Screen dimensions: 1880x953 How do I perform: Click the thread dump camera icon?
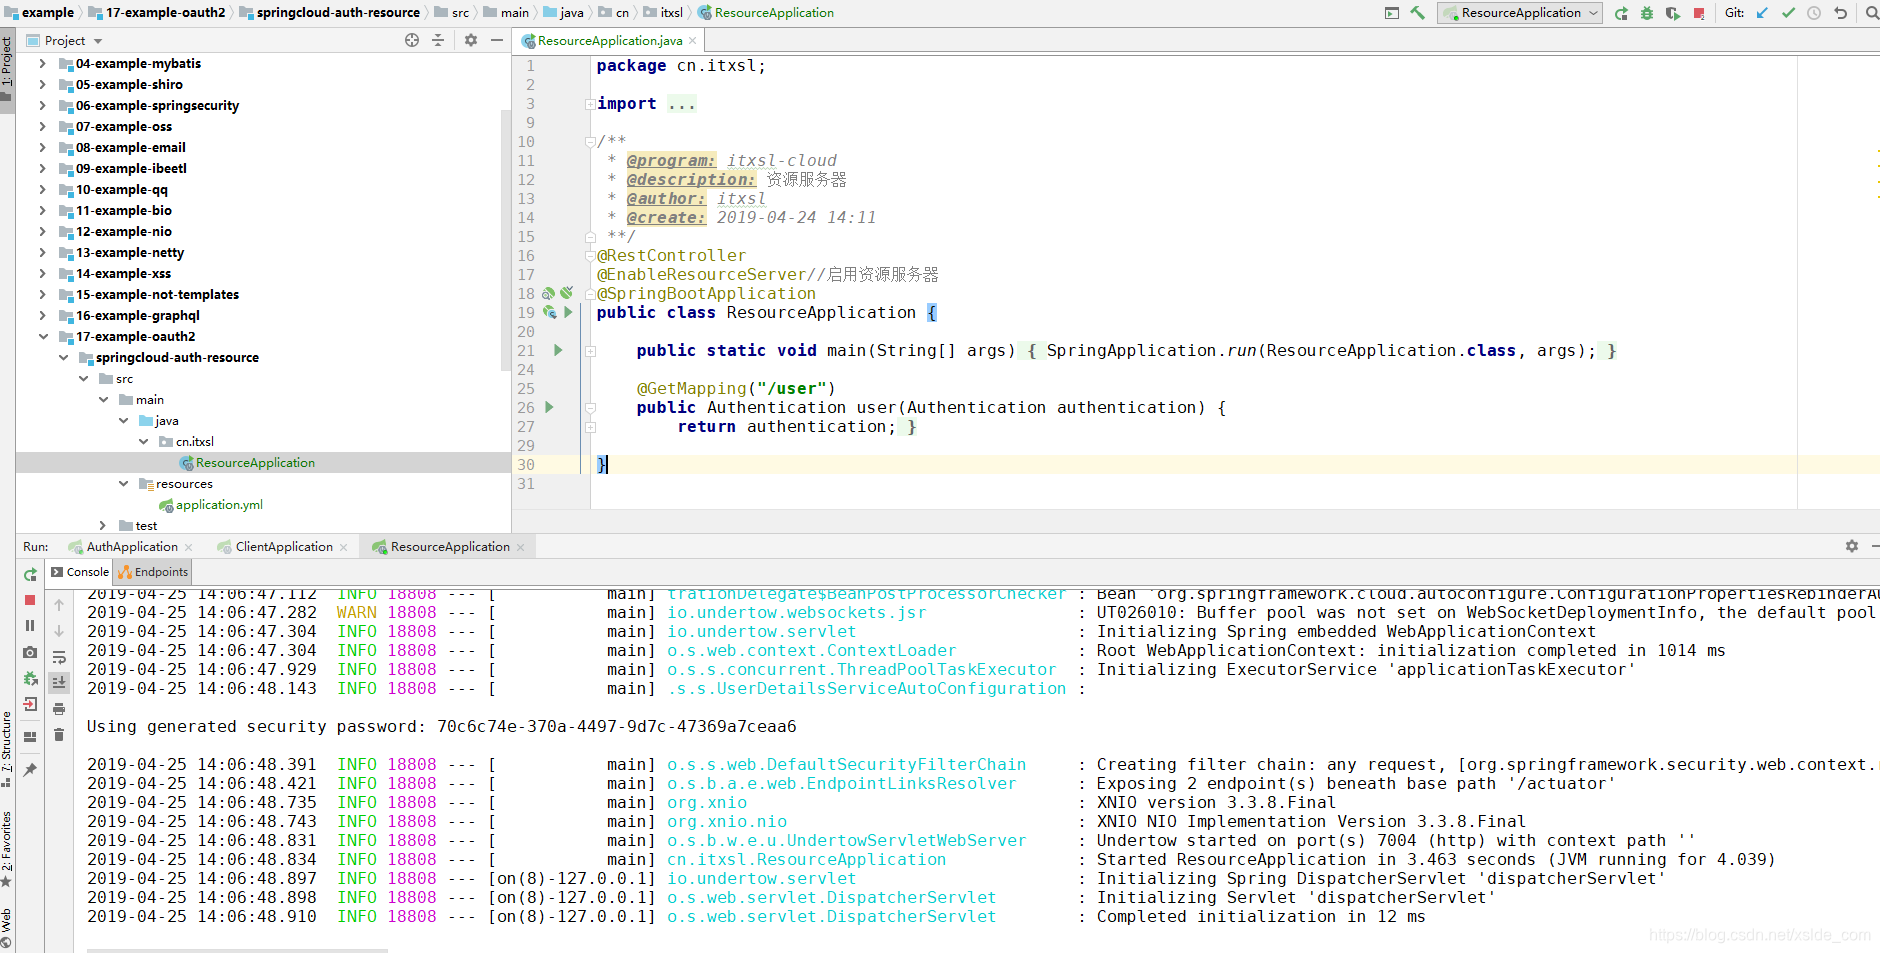(30, 652)
